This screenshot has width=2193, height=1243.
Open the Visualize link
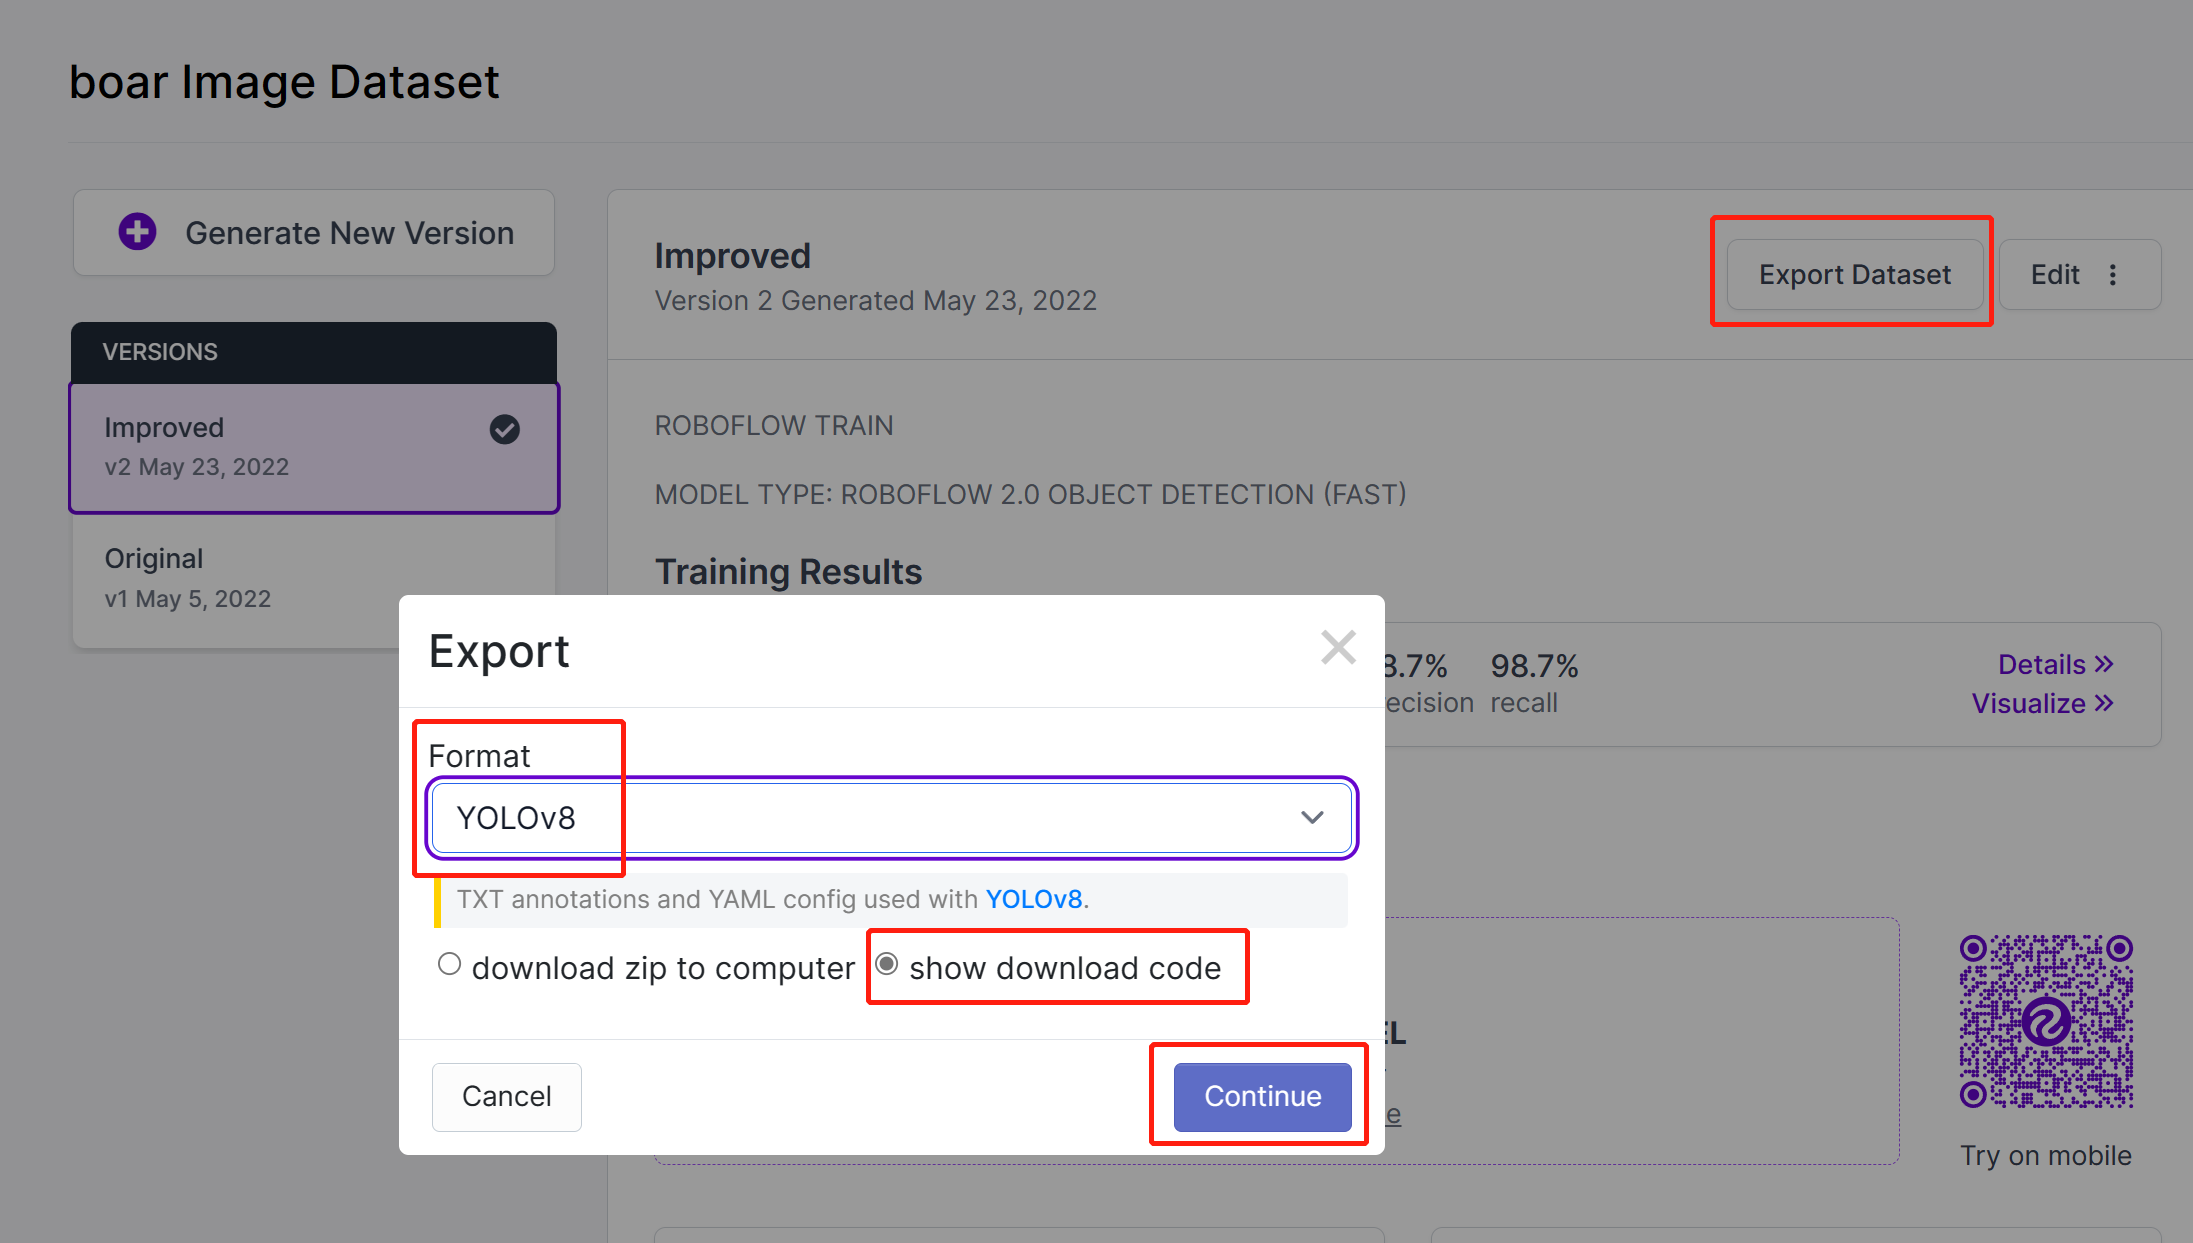coord(2042,704)
